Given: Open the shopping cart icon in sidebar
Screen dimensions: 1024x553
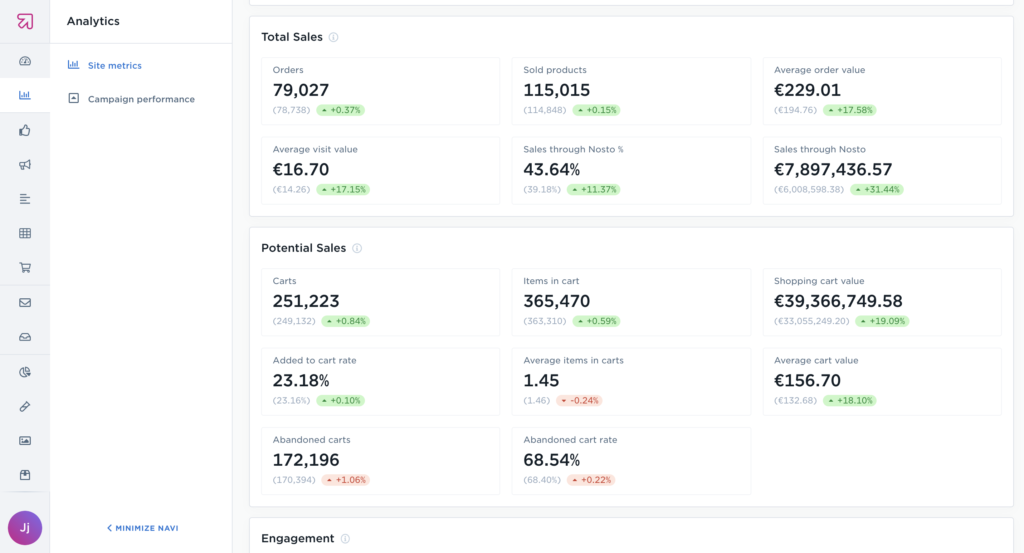Looking at the screenshot, I should pyautogui.click(x=25, y=268).
